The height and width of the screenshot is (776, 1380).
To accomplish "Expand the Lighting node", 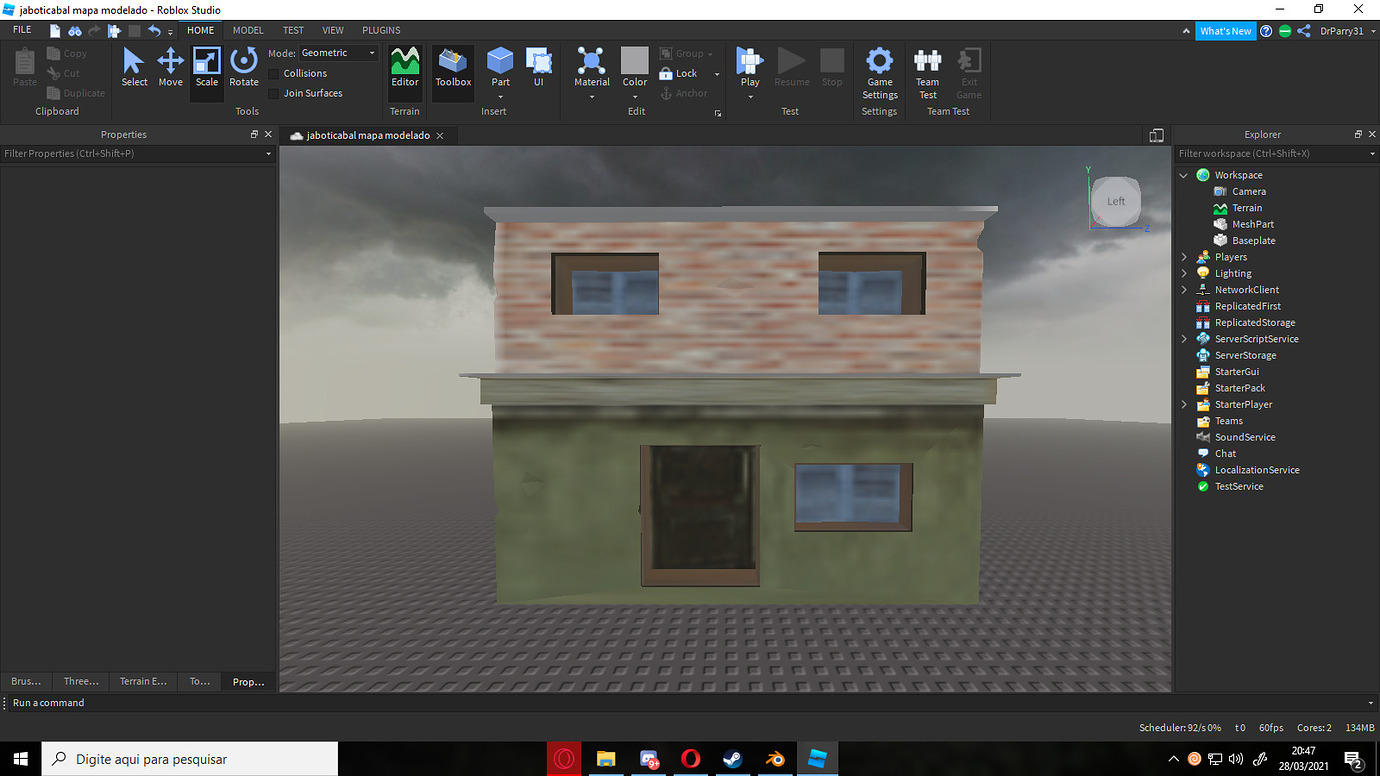I will tap(1184, 273).
